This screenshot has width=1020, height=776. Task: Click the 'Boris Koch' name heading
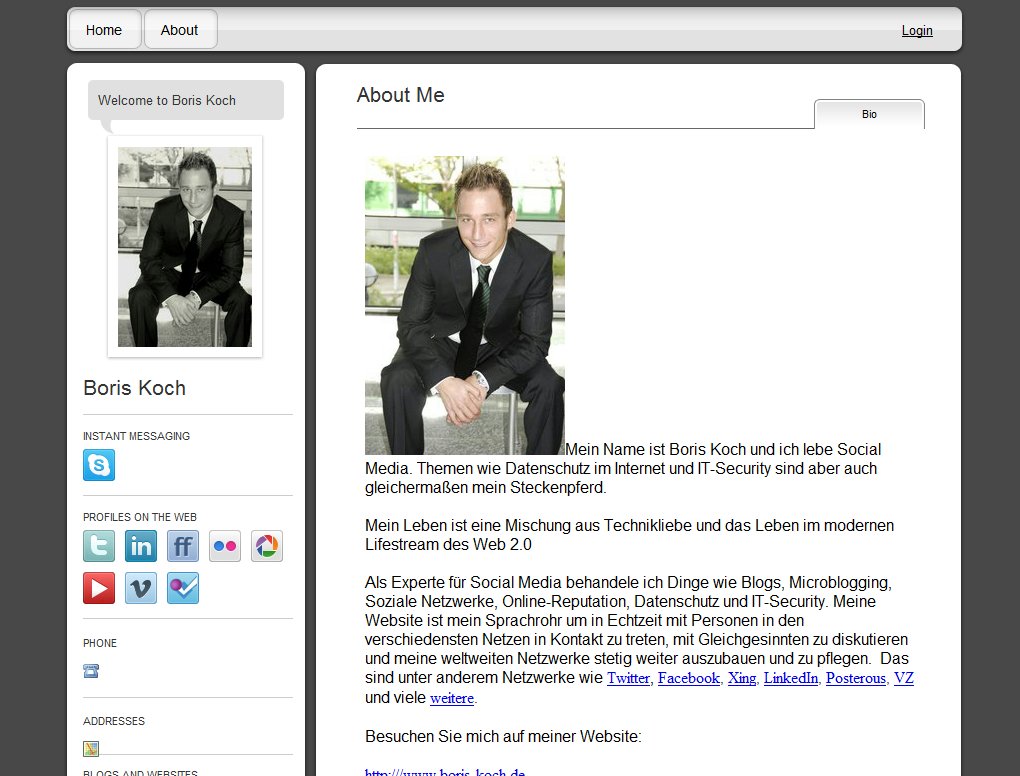pos(135,388)
